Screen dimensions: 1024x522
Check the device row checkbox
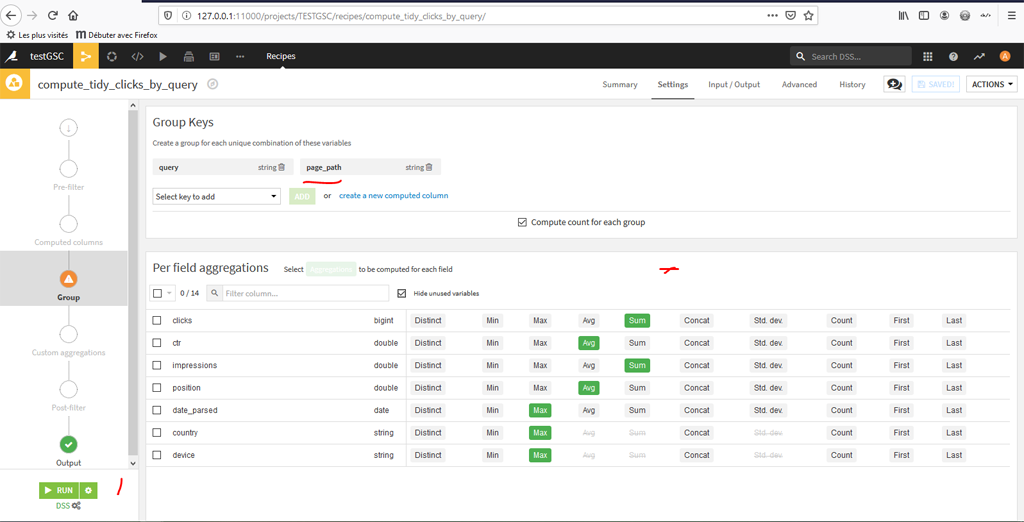click(x=157, y=455)
